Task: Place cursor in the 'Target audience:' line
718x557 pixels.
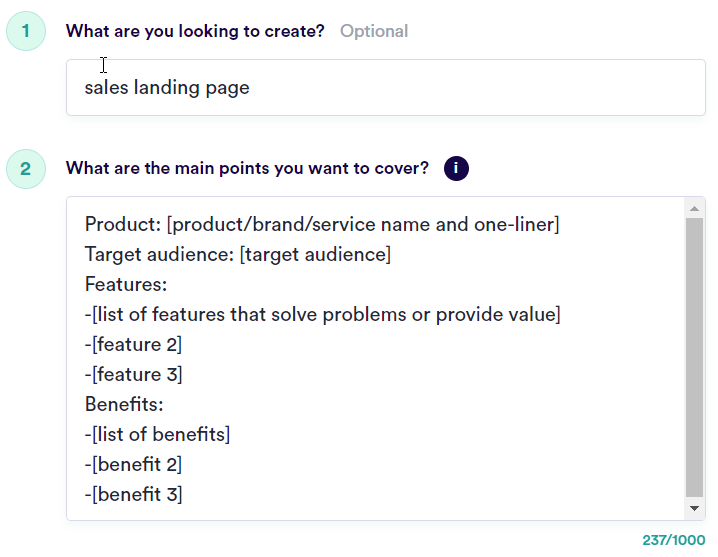Action: [238, 254]
